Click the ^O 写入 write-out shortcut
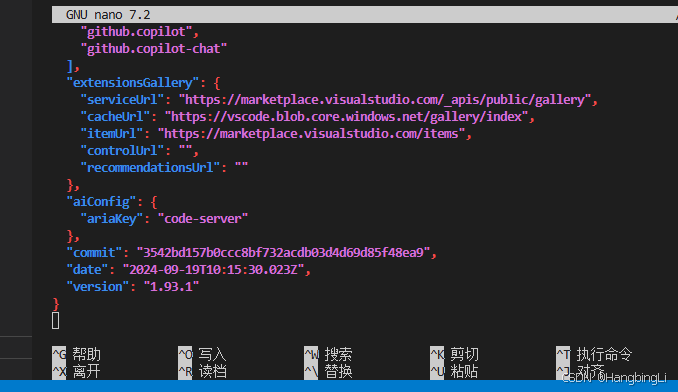The width and height of the screenshot is (678, 392). pyautogui.click(x=202, y=354)
